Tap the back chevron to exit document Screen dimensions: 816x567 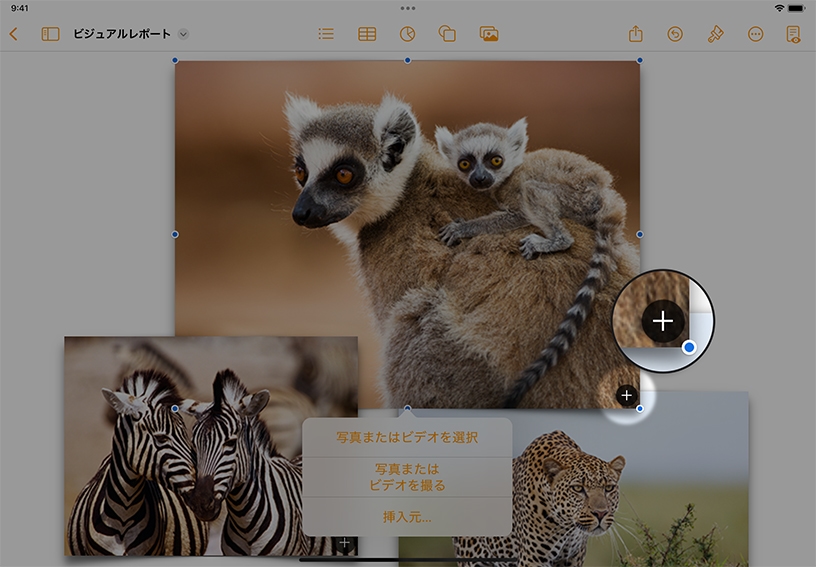[x=14, y=34]
